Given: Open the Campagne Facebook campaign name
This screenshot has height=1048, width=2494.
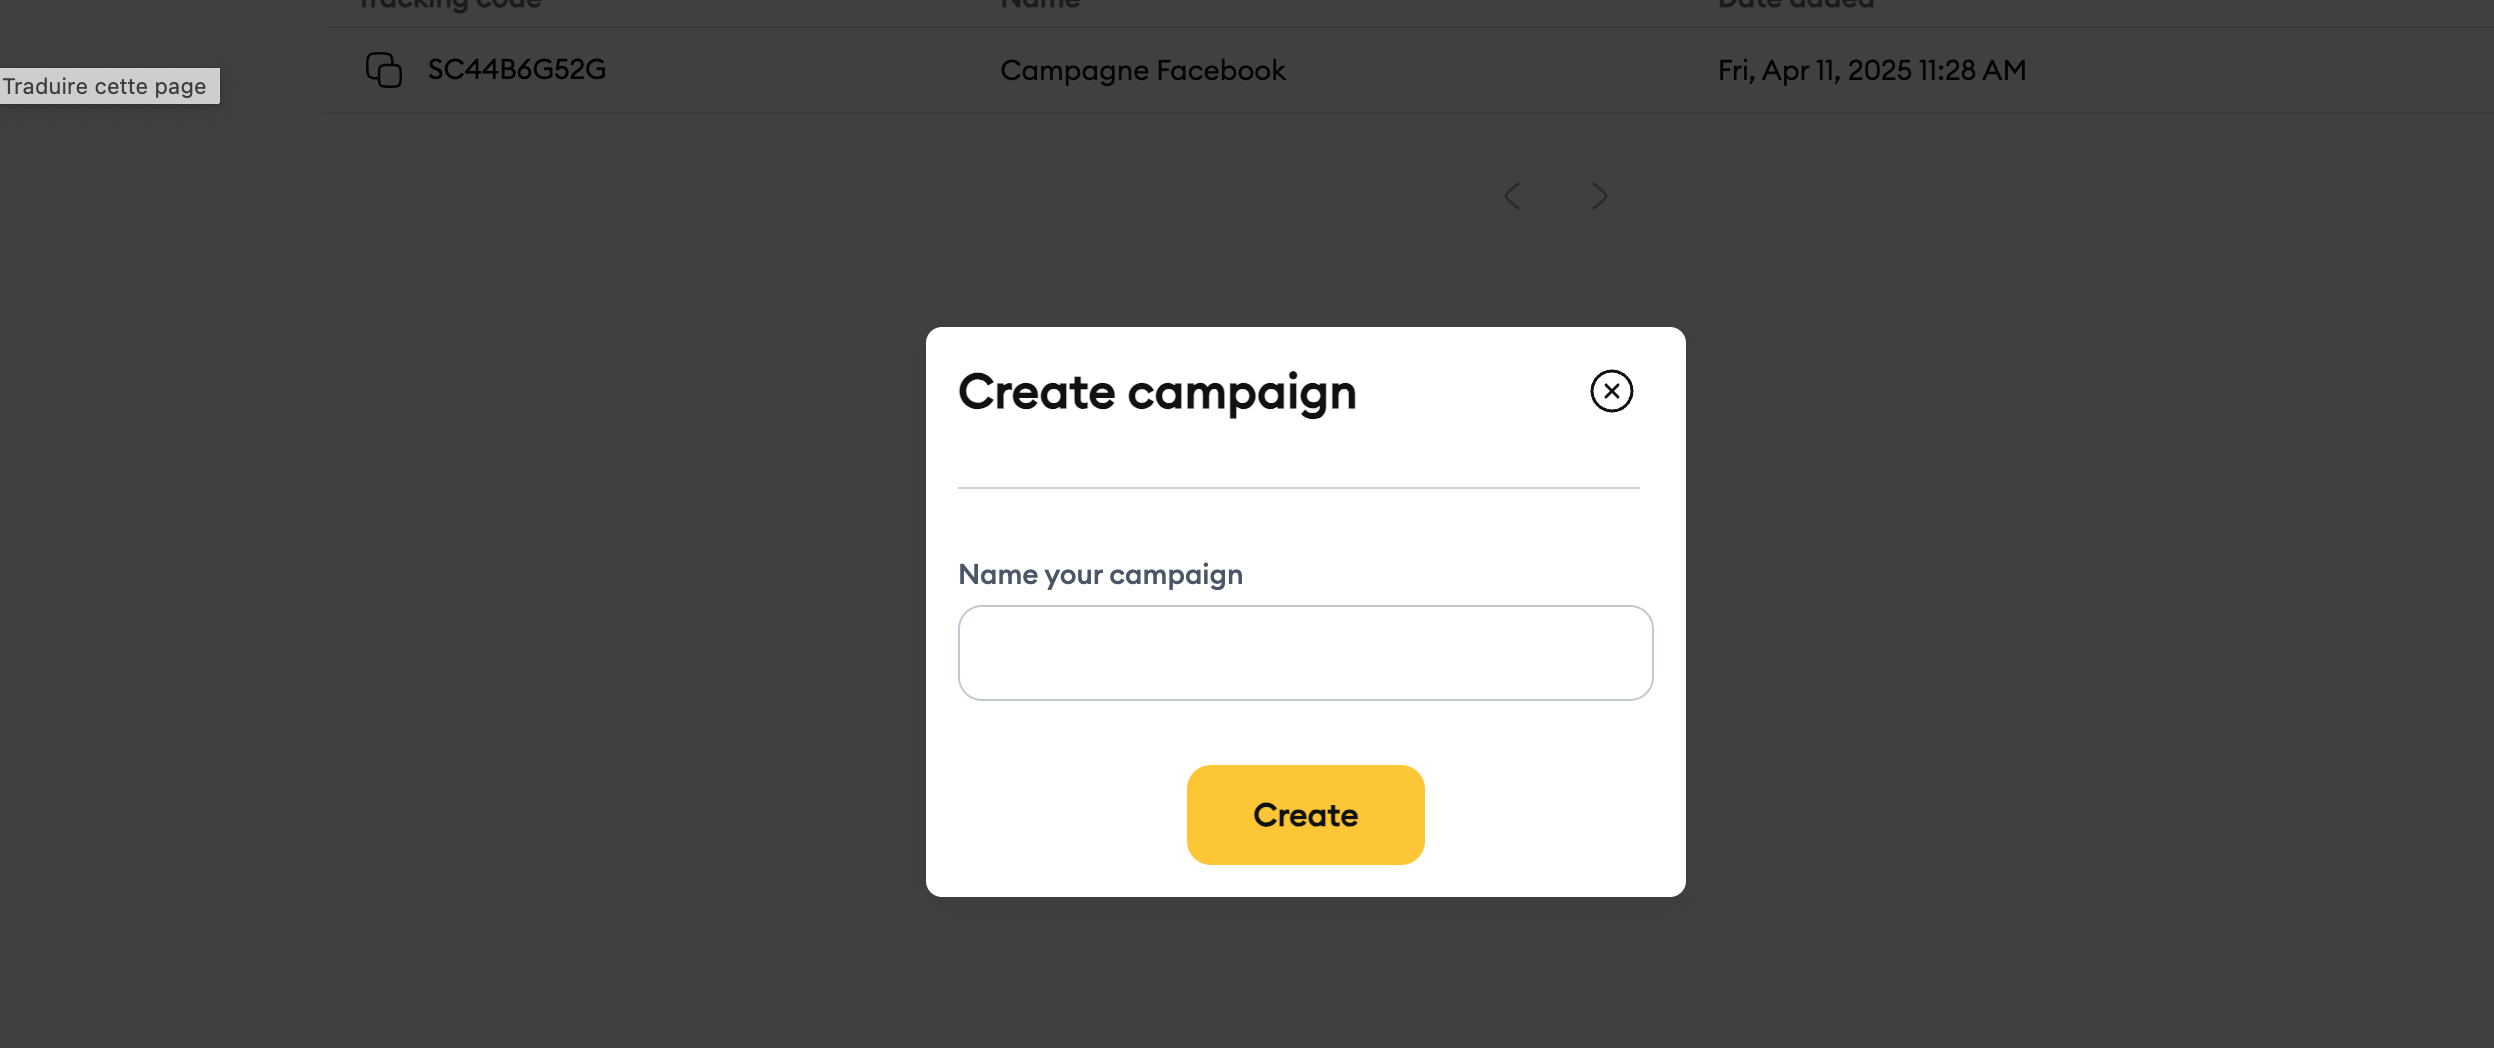Looking at the screenshot, I should click(1142, 70).
